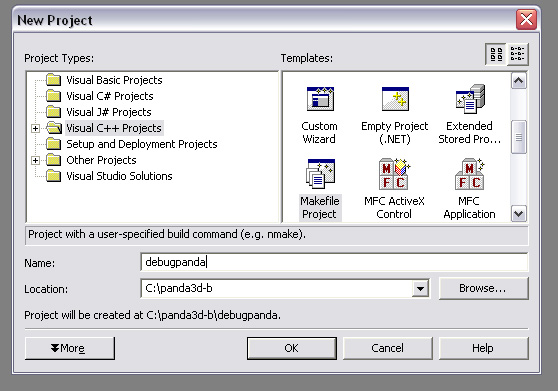This screenshot has height=391, width=558.
Task: Click the "MFC Application" template label
Action: [x=469, y=207]
